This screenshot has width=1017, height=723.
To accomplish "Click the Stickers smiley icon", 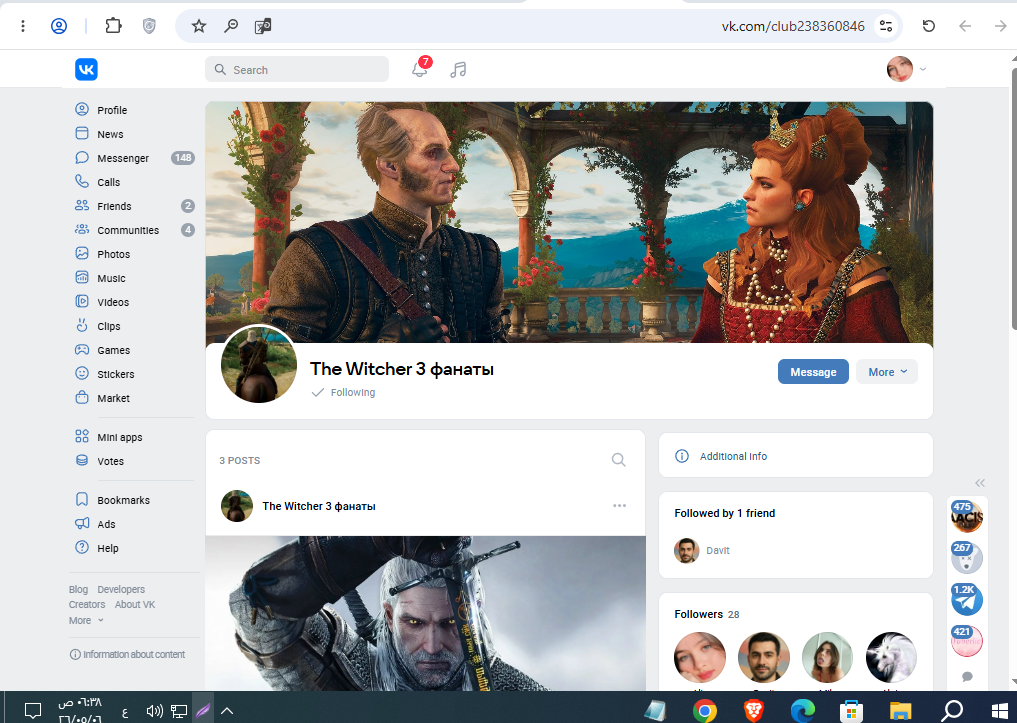I will (x=82, y=373).
